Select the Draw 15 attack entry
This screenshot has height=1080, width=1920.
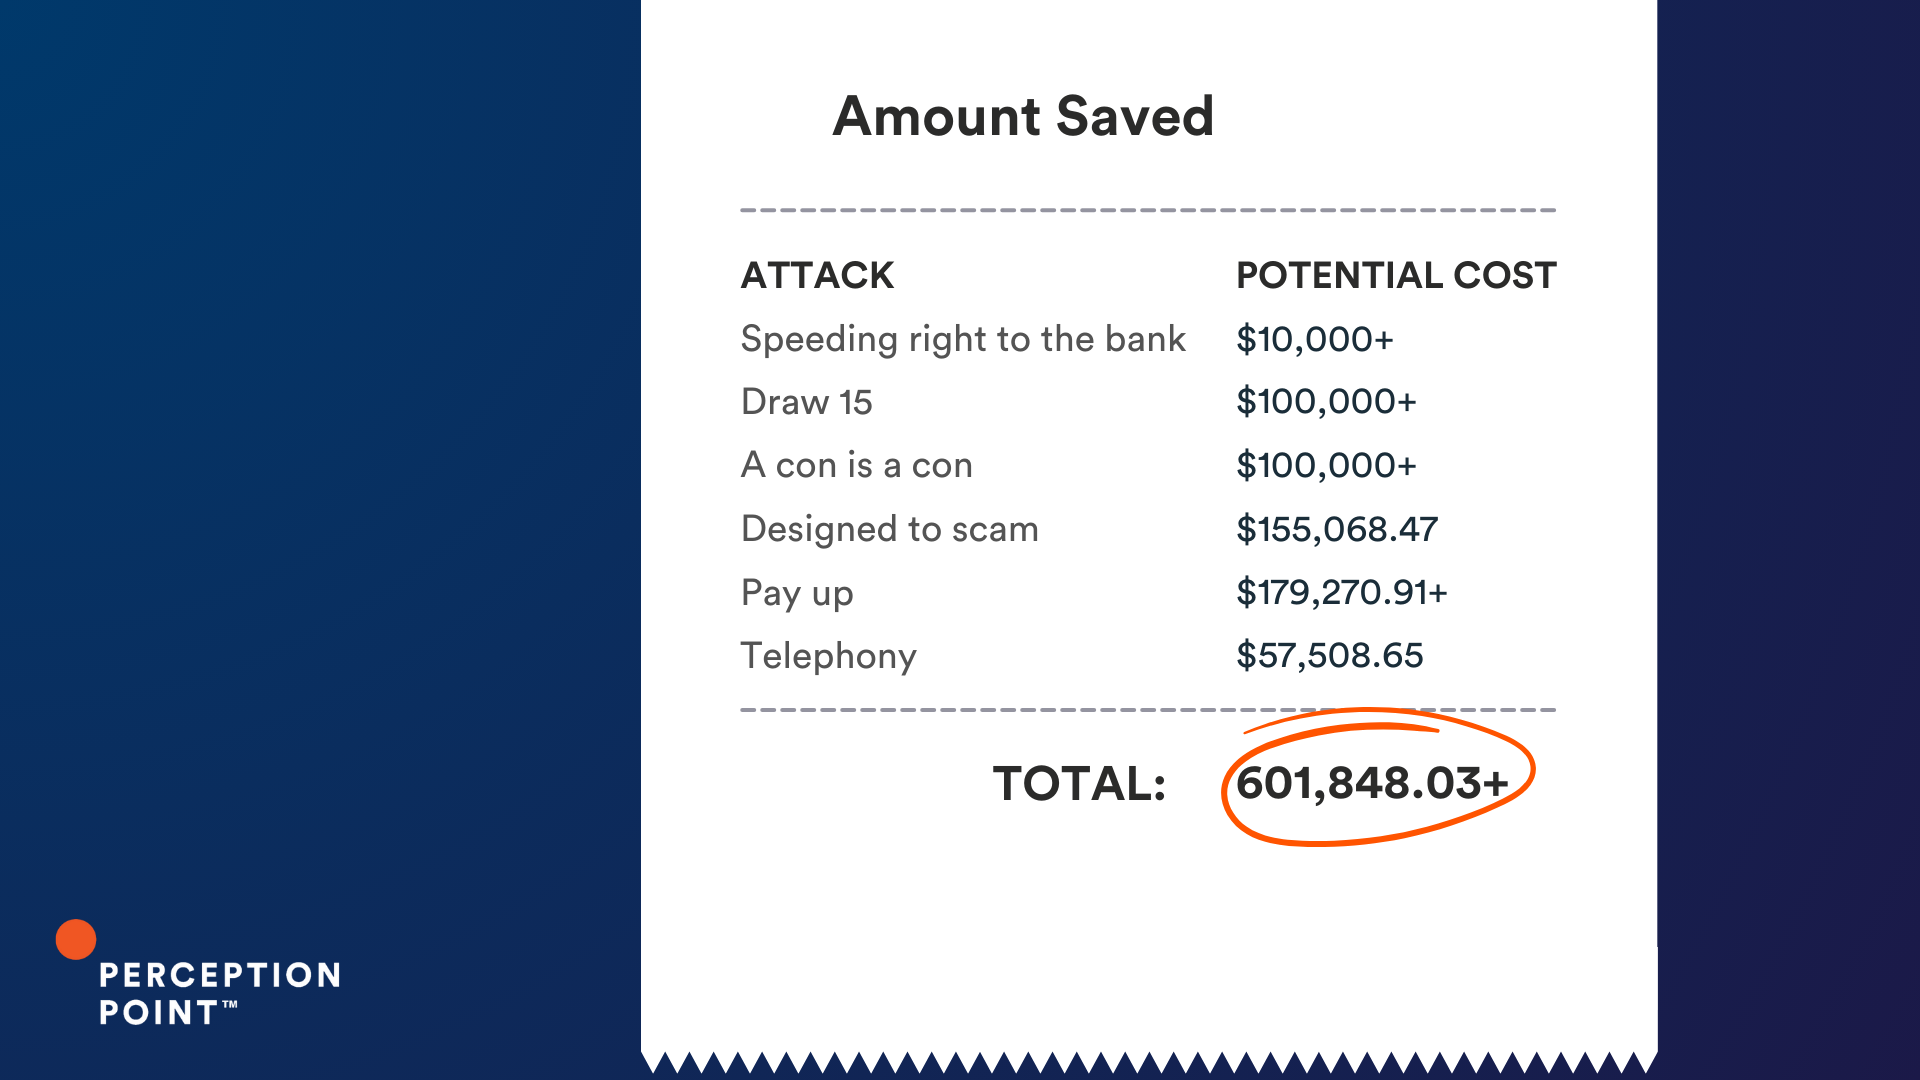pos(806,402)
